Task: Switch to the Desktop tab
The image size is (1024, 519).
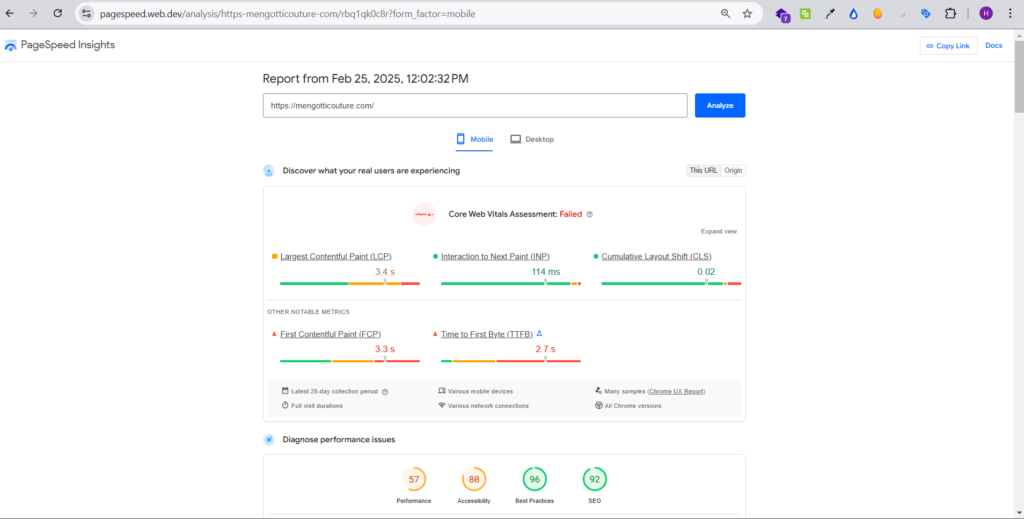Action: [x=532, y=139]
